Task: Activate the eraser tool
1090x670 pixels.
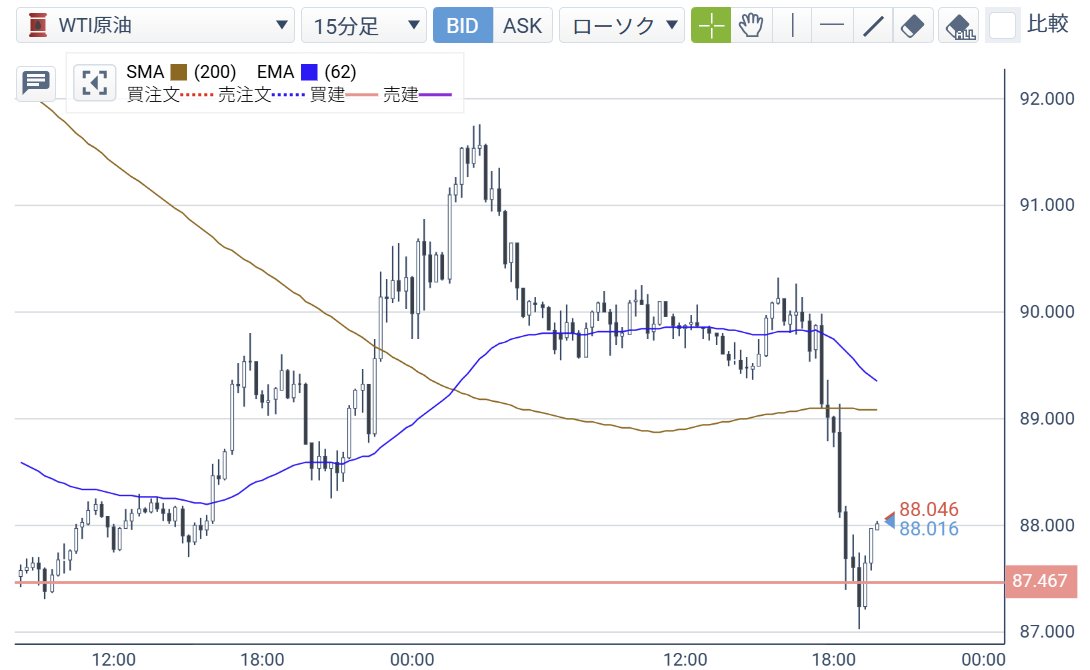Action: coord(912,25)
